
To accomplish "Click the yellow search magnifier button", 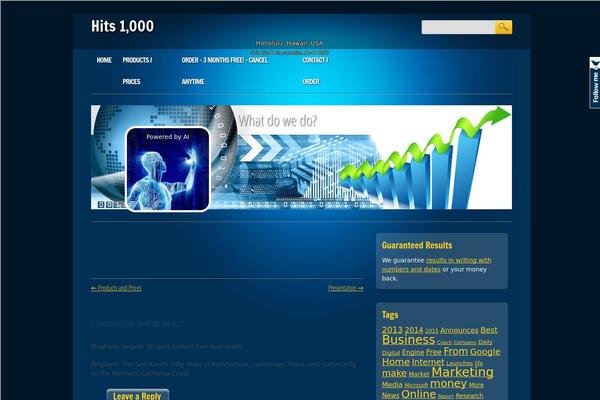I will 504,27.
